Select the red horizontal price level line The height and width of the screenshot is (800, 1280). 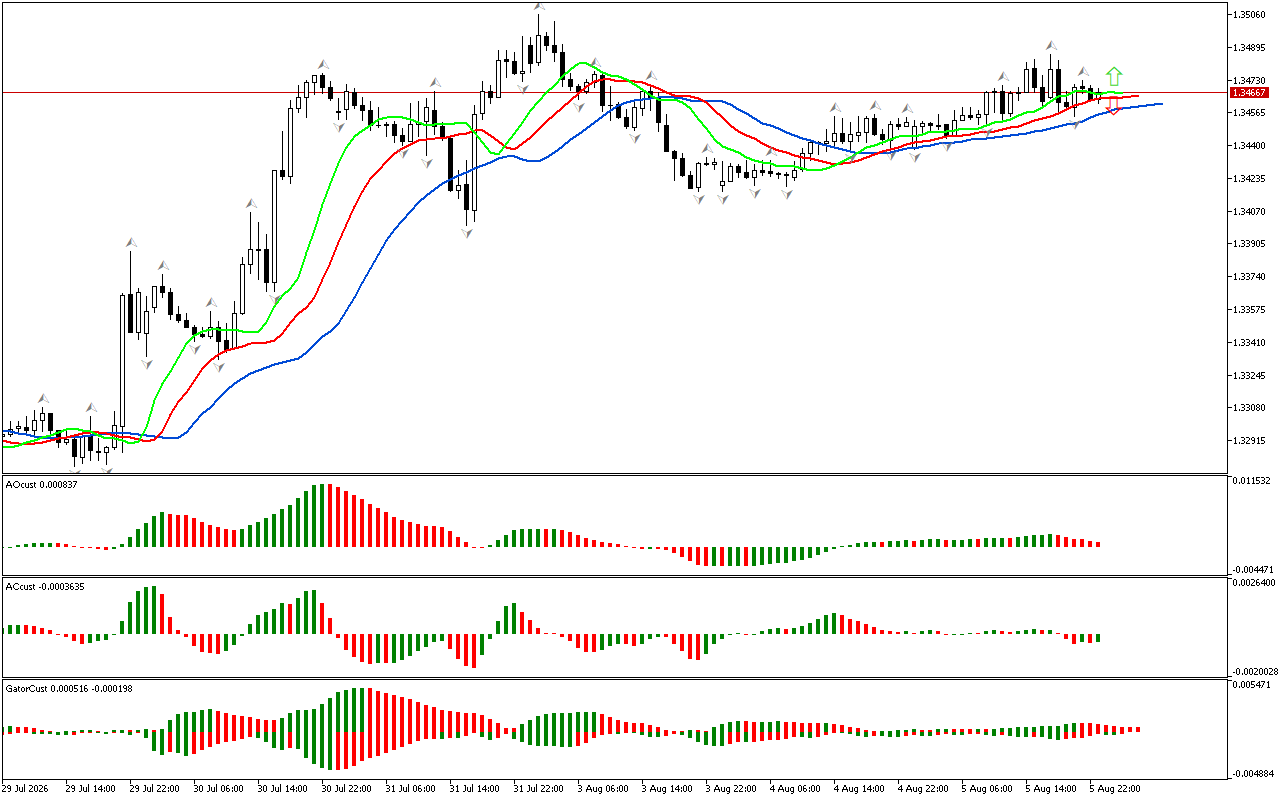tap(614, 92)
